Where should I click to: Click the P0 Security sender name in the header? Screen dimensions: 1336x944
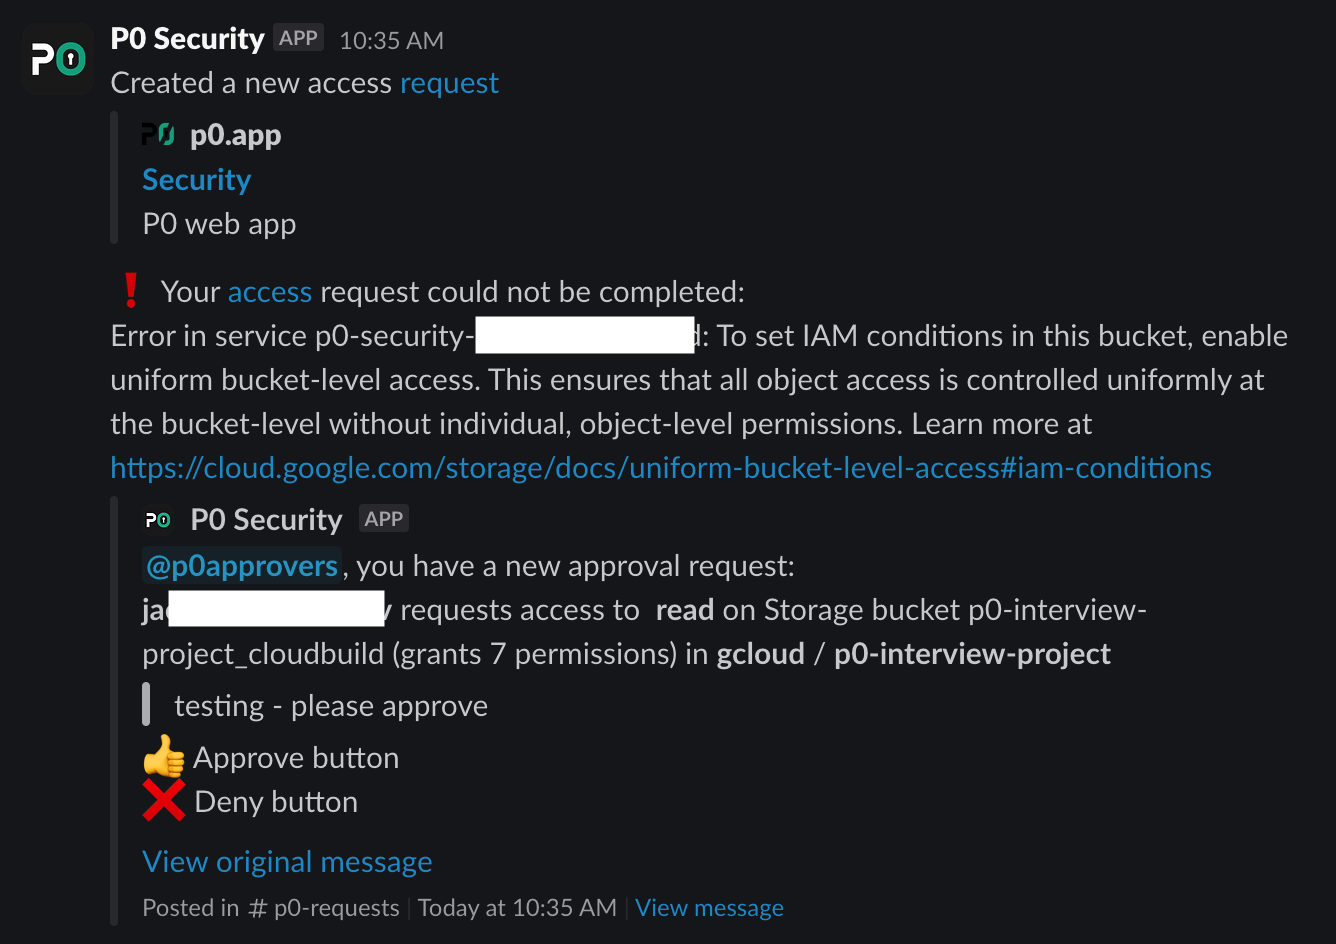pyautogui.click(x=187, y=39)
